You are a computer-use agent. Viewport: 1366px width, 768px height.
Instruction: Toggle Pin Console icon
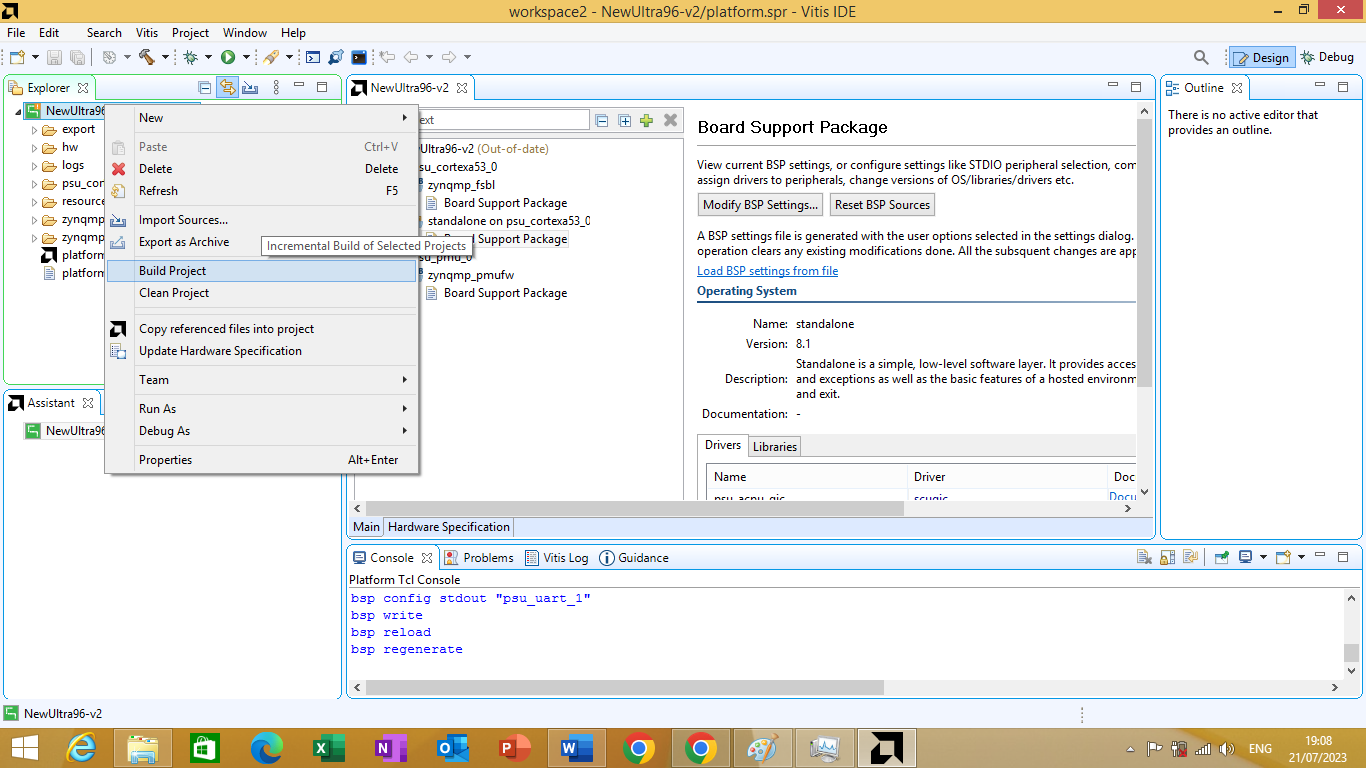1222,558
